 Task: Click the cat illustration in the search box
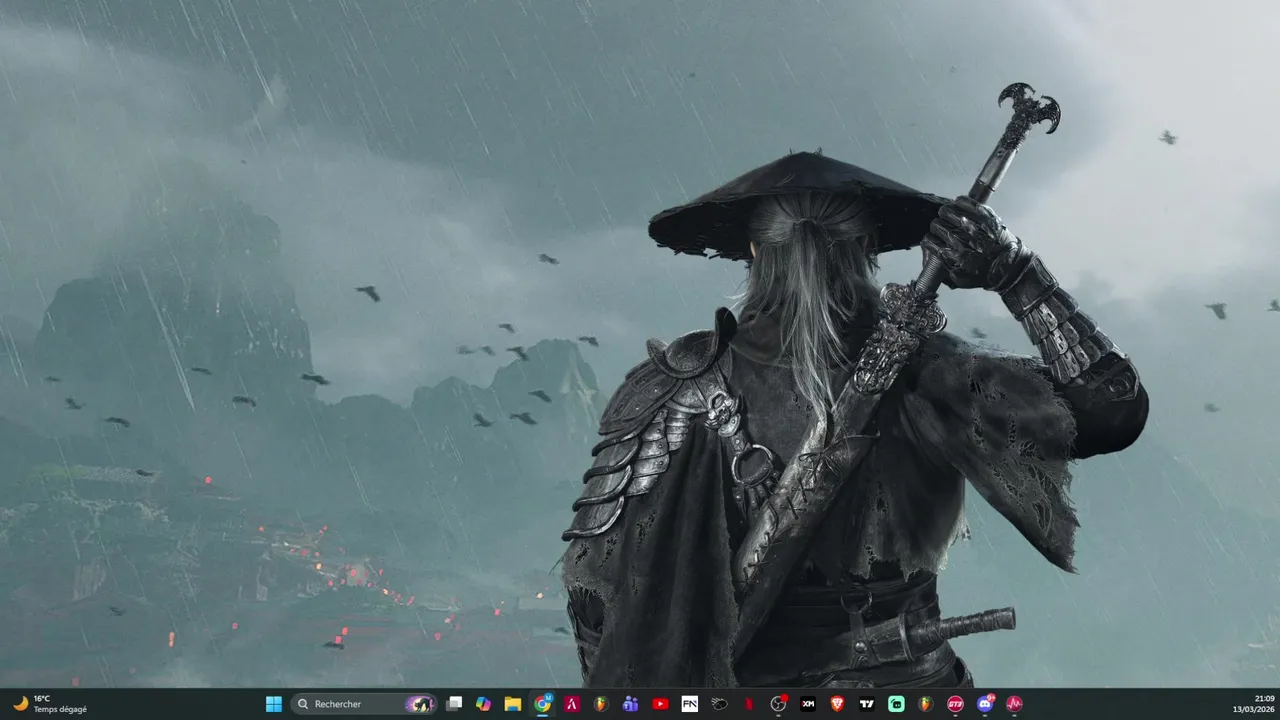pos(420,704)
